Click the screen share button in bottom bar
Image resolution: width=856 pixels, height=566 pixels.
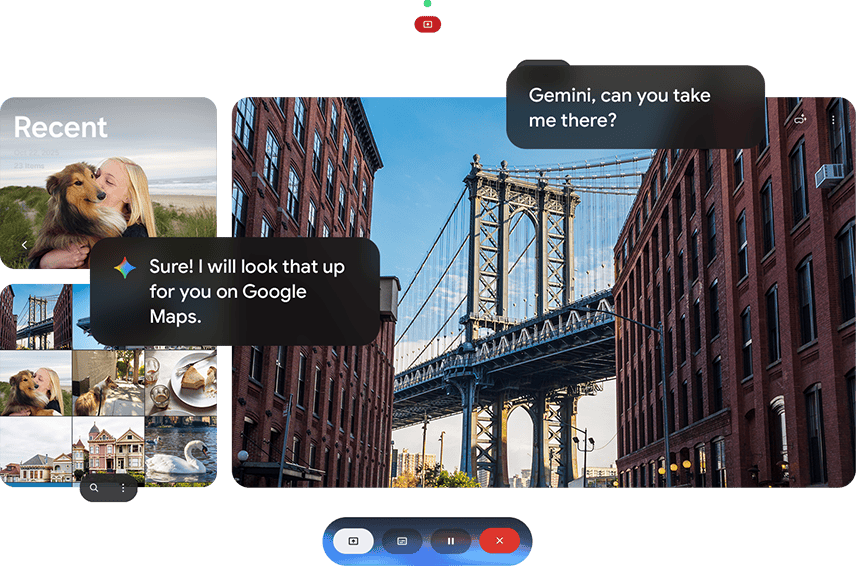[x=353, y=541]
